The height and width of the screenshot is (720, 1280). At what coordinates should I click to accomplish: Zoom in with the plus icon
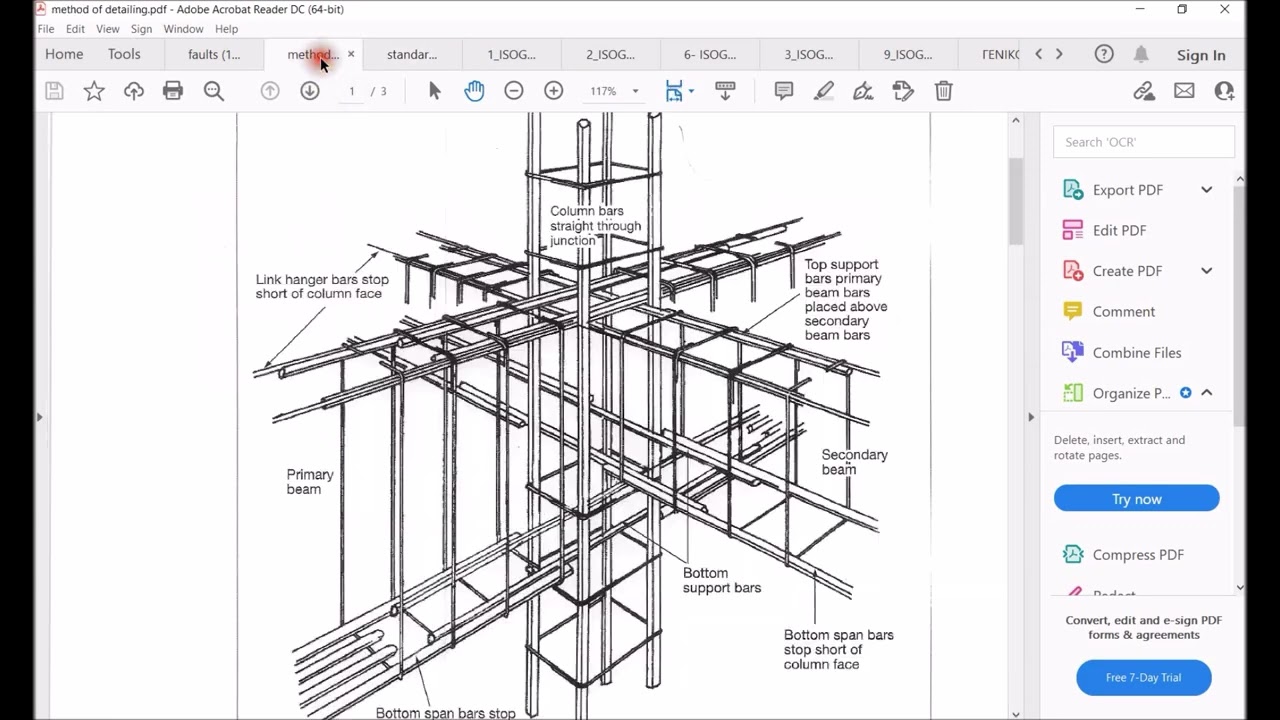click(x=554, y=91)
